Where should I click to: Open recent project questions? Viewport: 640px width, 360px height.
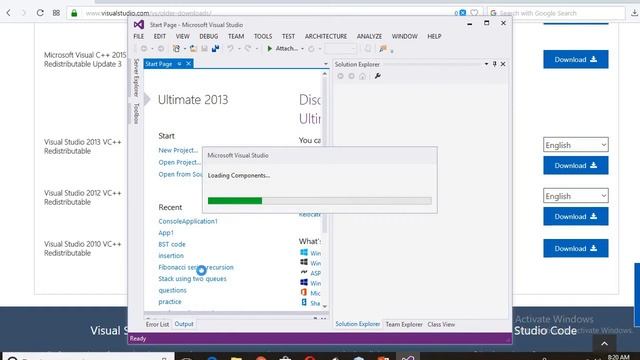[172, 290]
